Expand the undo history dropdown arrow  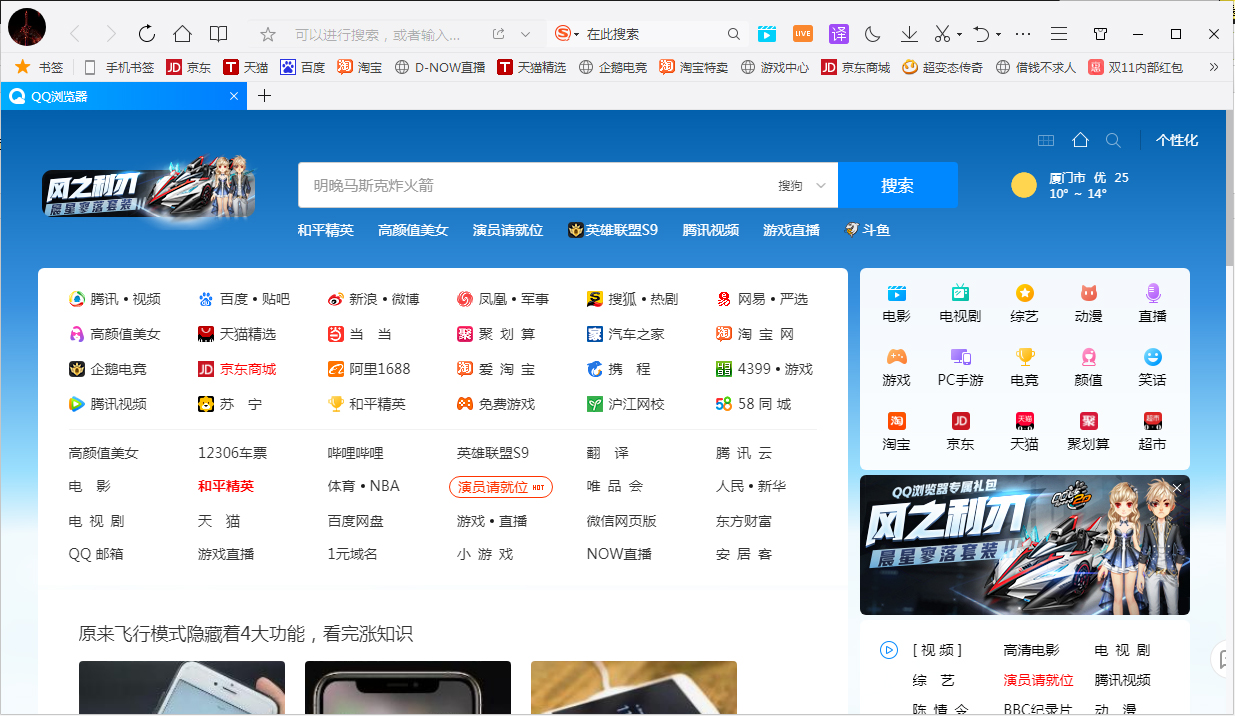998,33
